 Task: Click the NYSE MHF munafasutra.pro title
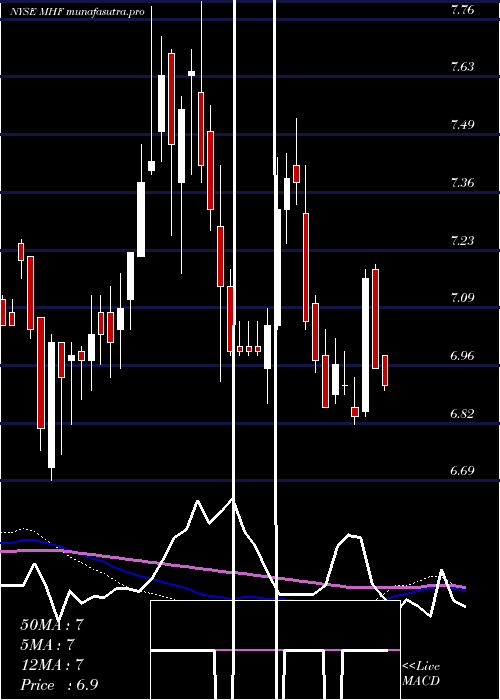78,12
